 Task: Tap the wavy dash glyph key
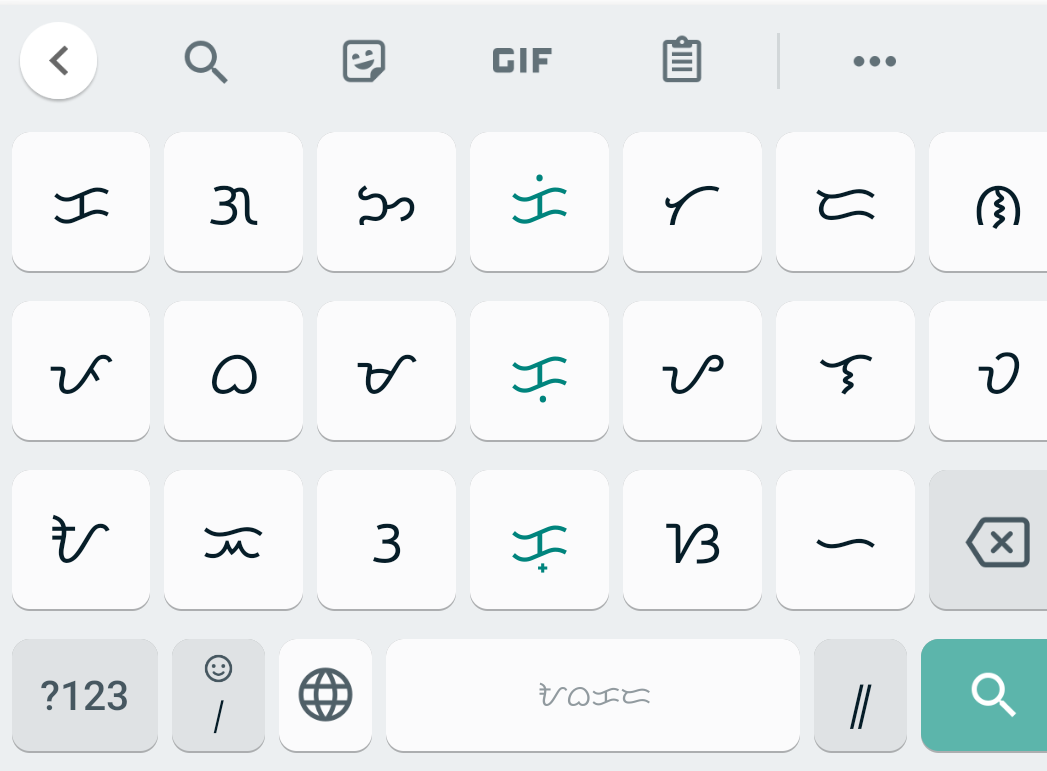845,540
